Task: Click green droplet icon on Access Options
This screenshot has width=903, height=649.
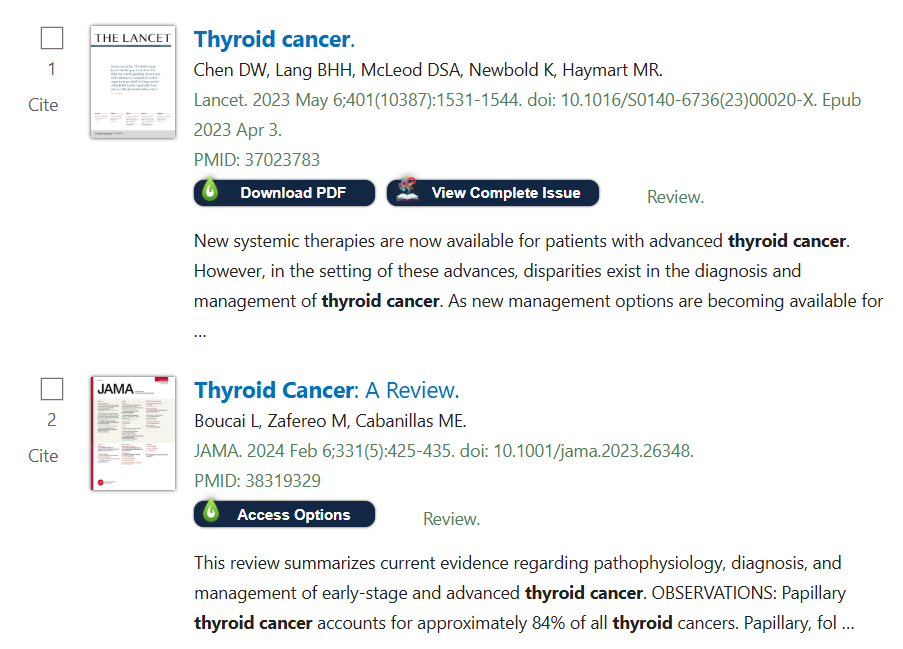Action: point(211,510)
